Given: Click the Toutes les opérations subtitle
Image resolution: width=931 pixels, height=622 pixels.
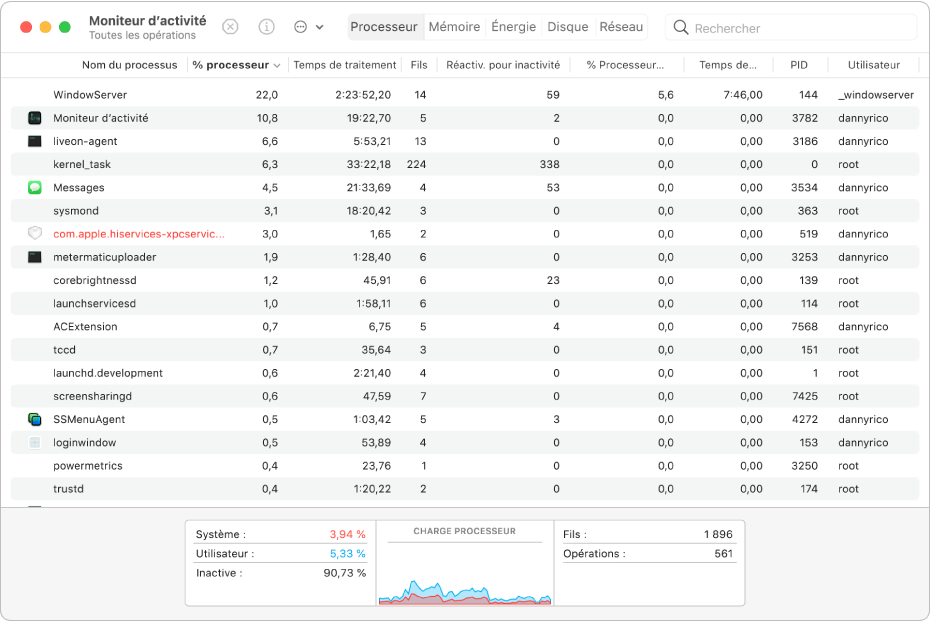Looking at the screenshot, I should pos(142,36).
